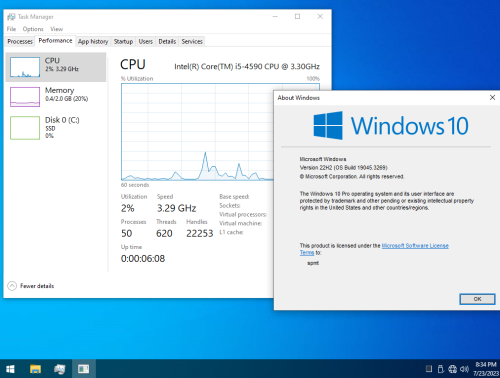Open the Options menu

coord(33,29)
